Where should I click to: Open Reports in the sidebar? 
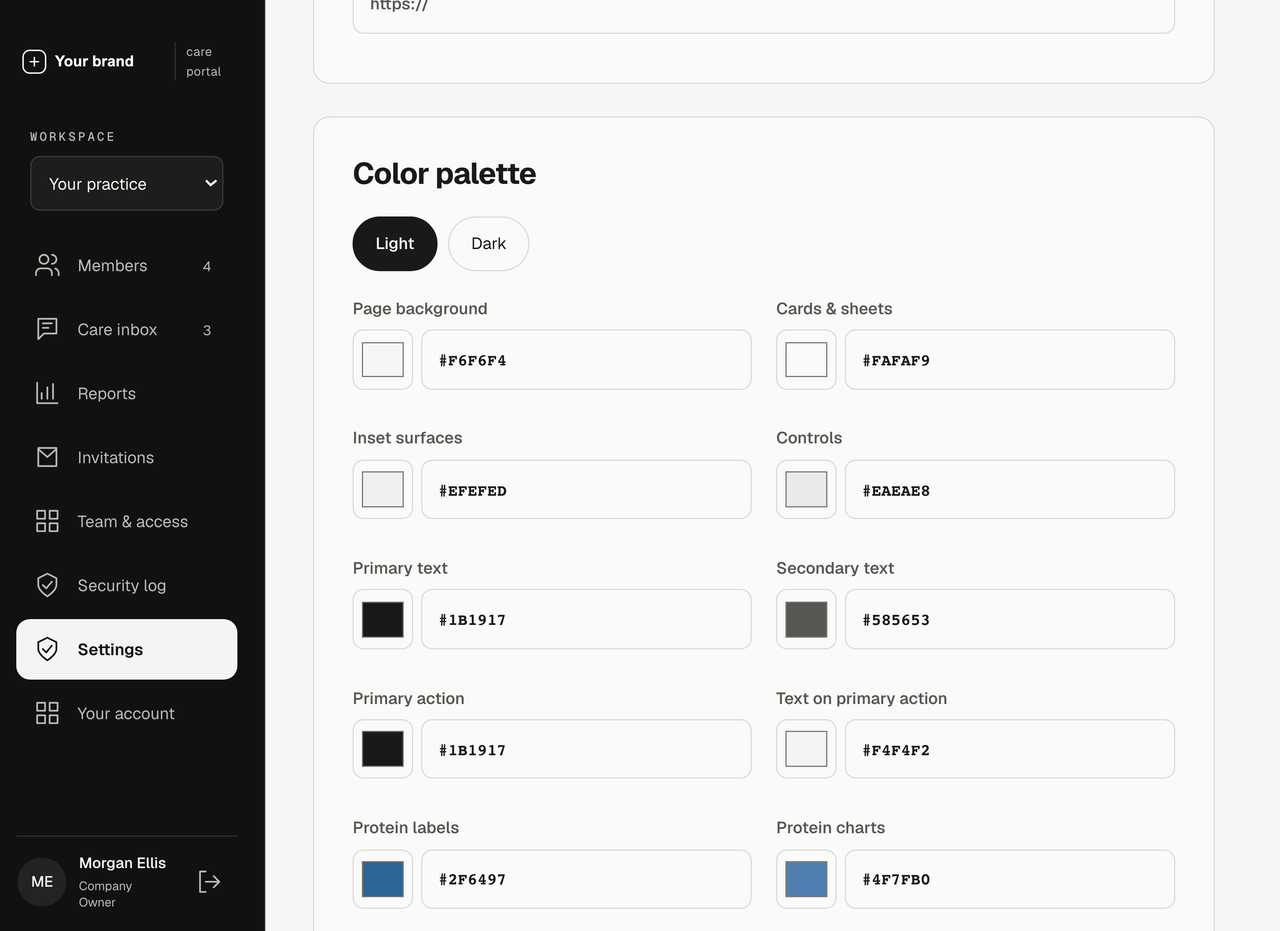127,393
